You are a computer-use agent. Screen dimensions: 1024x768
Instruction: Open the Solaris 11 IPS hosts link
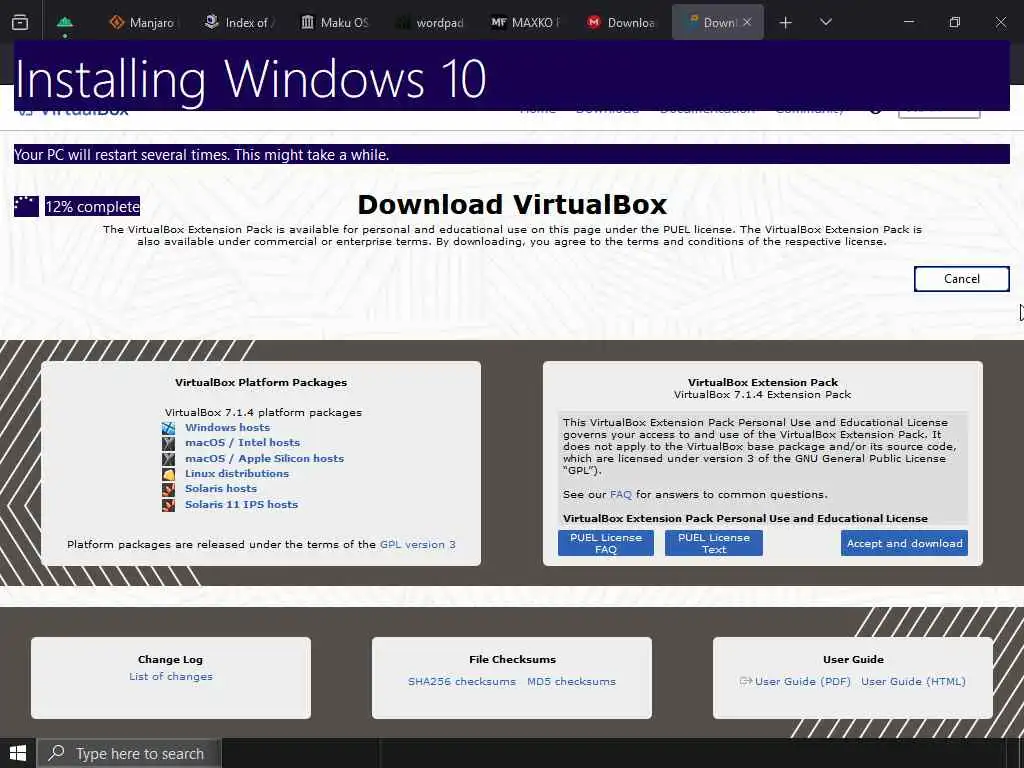(x=241, y=504)
